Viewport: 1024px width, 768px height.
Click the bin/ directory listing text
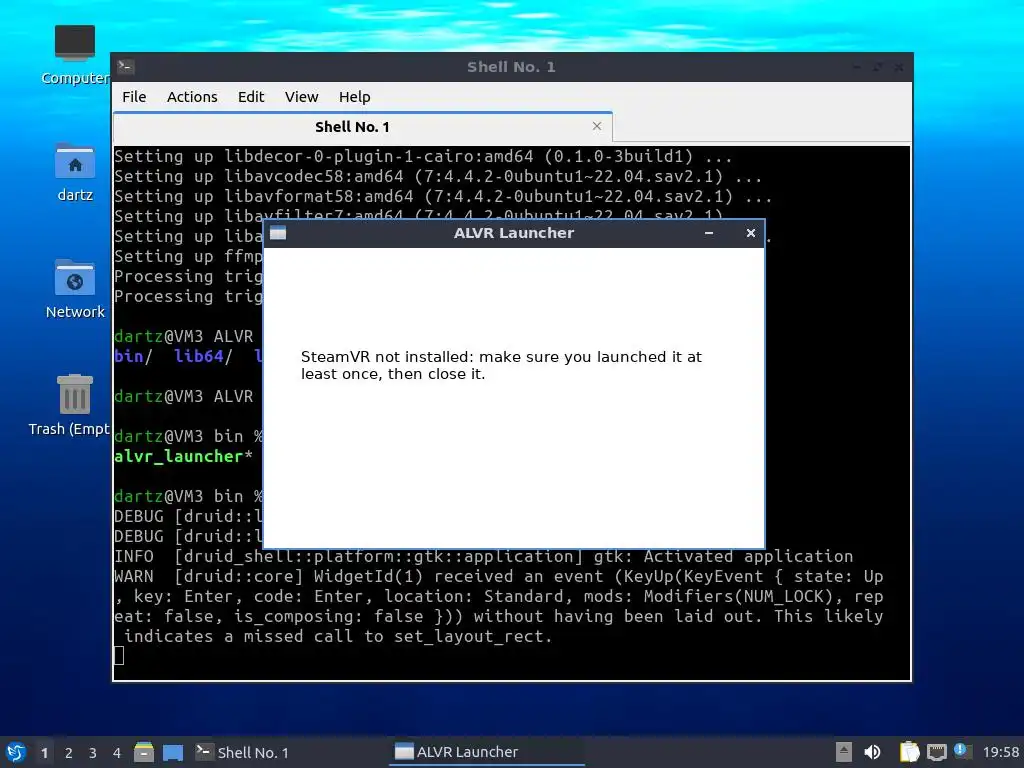(x=133, y=356)
